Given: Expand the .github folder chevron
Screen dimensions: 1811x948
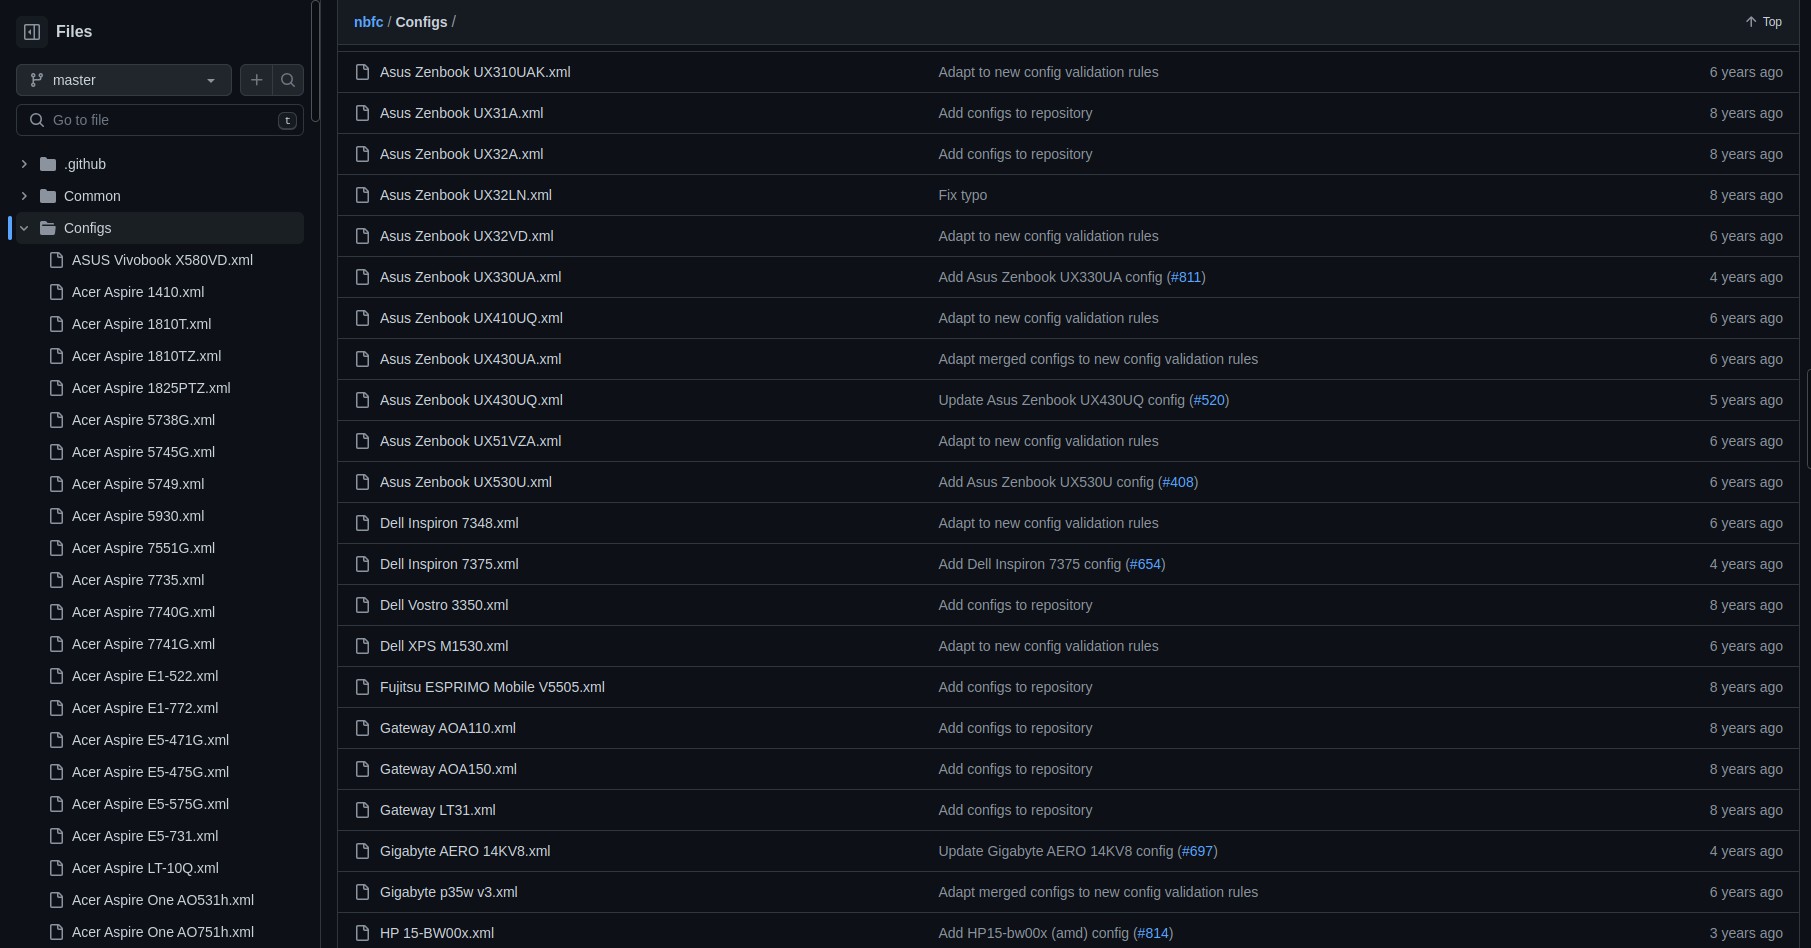Looking at the screenshot, I should (x=24, y=164).
